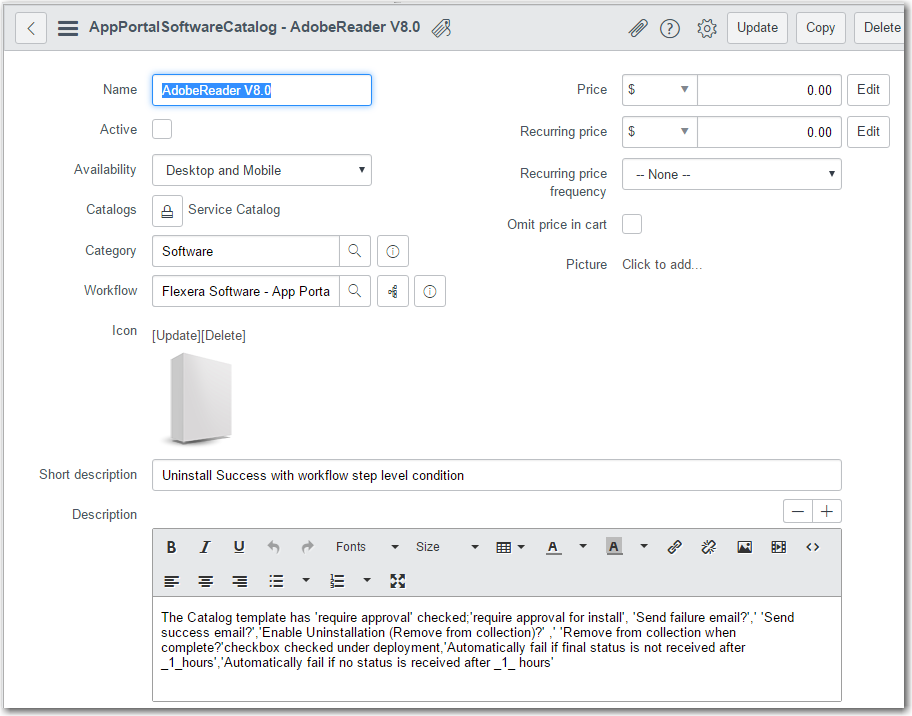912x716 pixels.
Task: Click the Show Workflow diagram icon
Action: click(393, 292)
